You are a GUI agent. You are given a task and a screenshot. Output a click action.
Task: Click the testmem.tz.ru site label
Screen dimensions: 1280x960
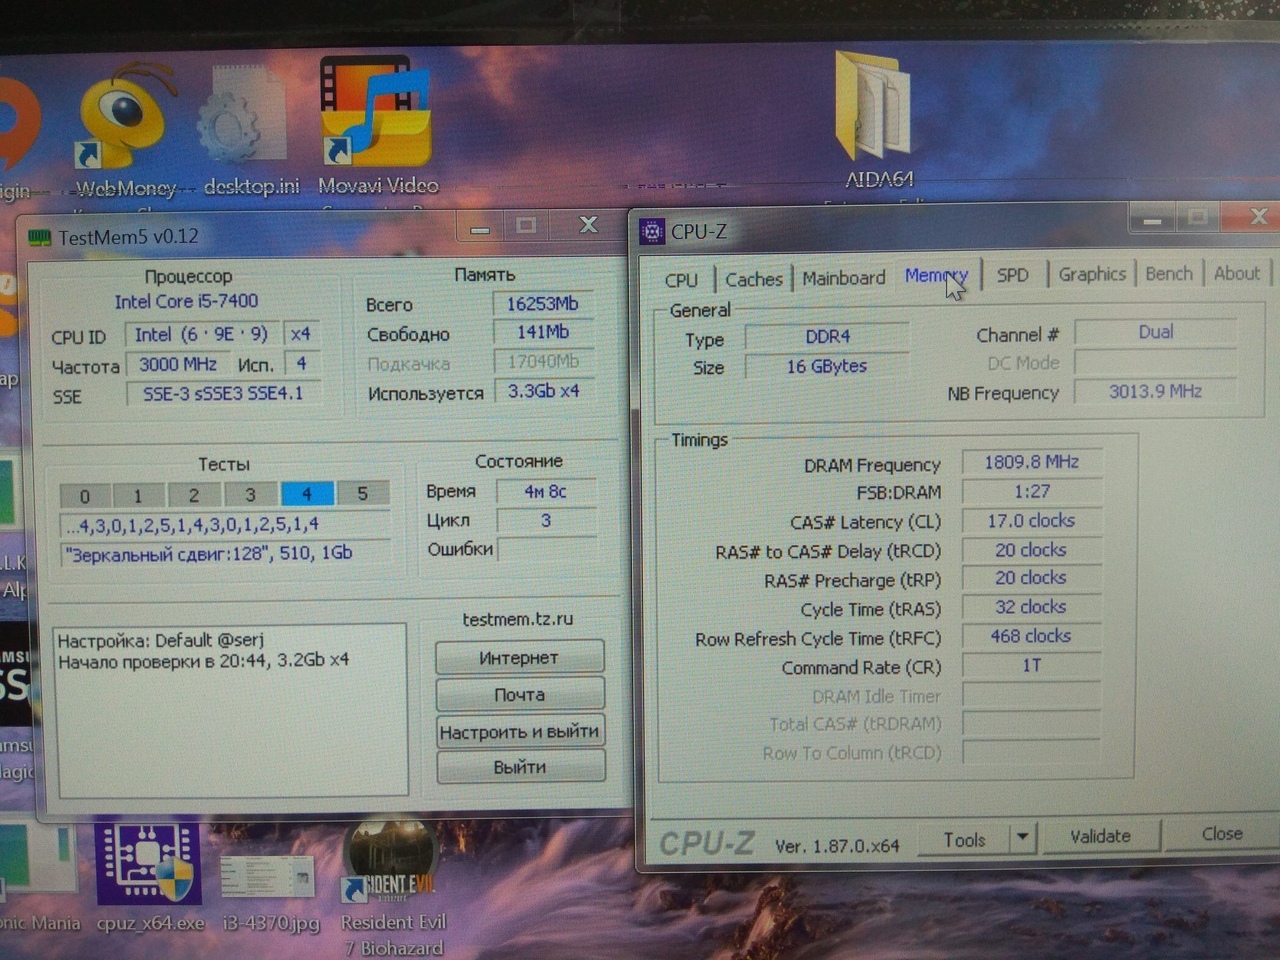click(x=518, y=619)
